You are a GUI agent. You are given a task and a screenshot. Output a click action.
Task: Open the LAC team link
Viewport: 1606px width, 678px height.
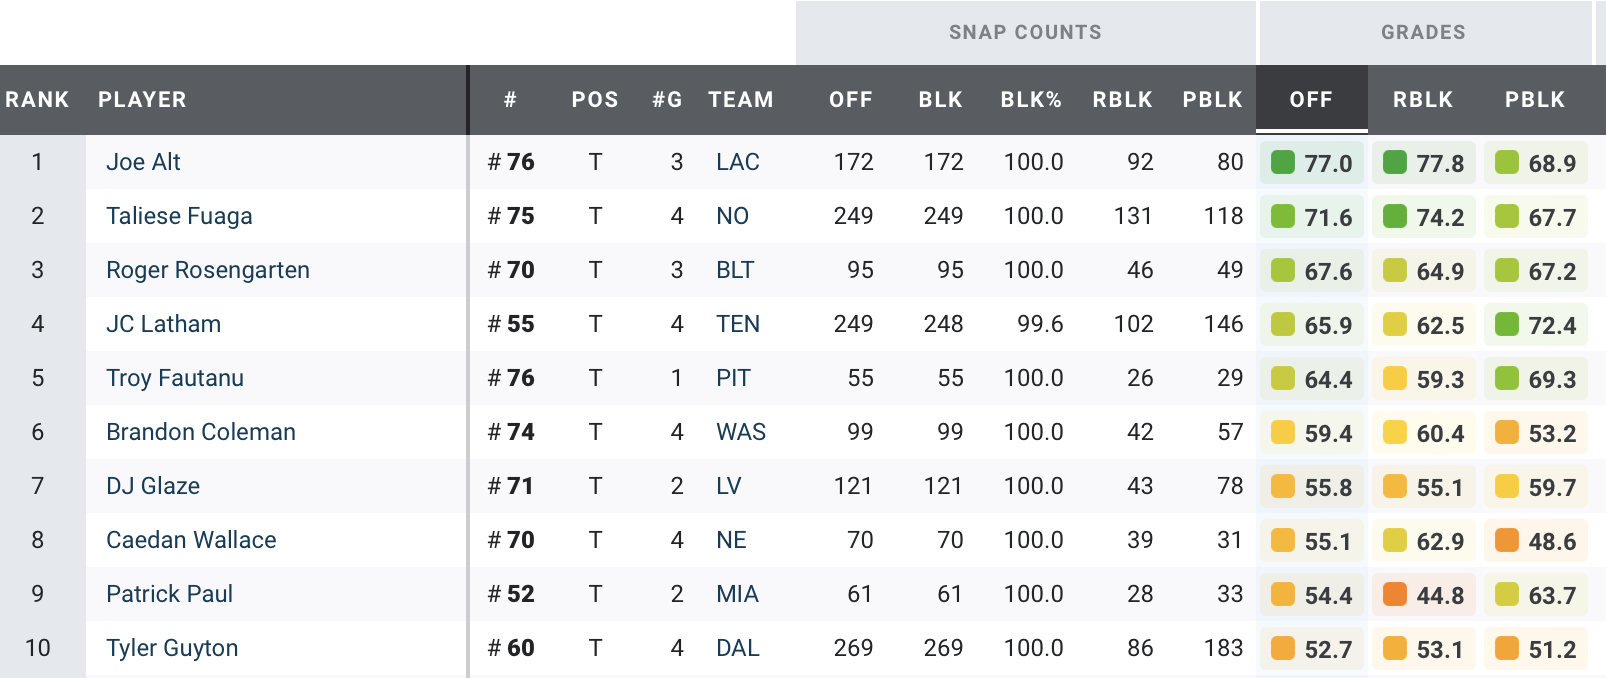tap(738, 162)
